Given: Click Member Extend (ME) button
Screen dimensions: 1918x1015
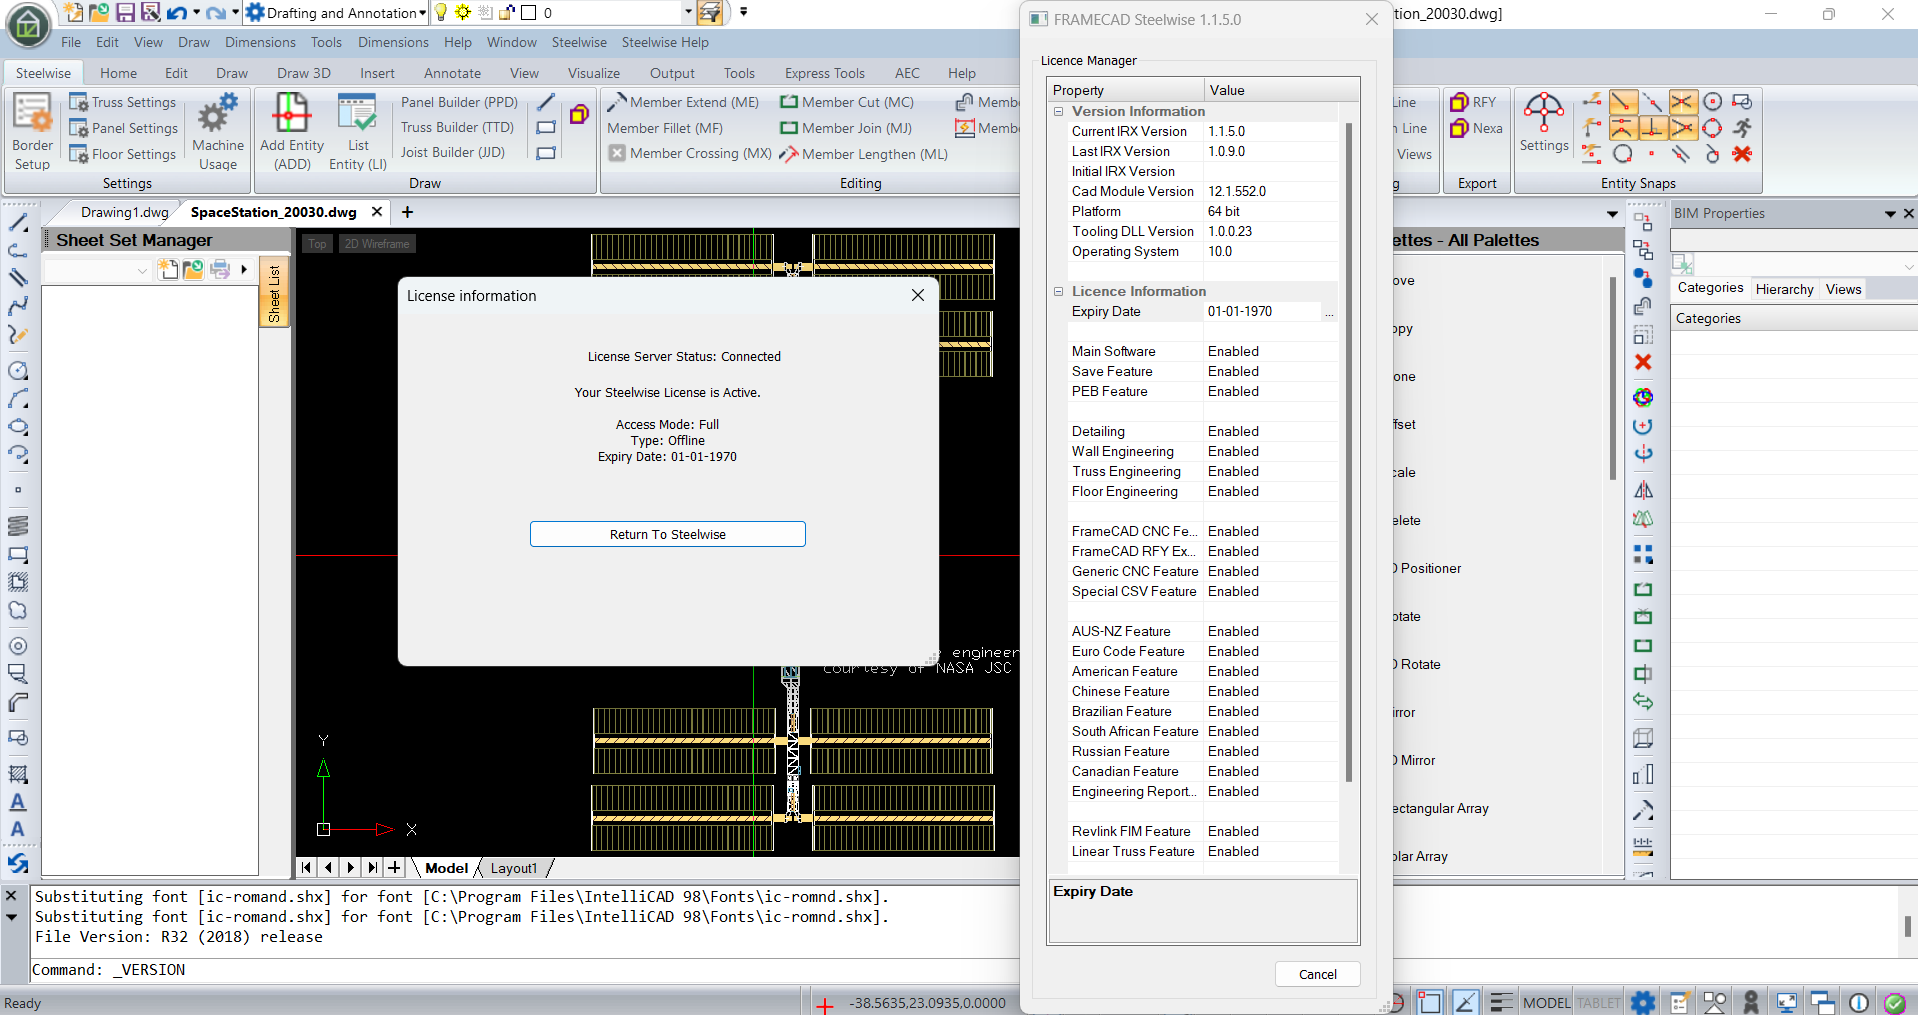Looking at the screenshot, I should [x=683, y=102].
